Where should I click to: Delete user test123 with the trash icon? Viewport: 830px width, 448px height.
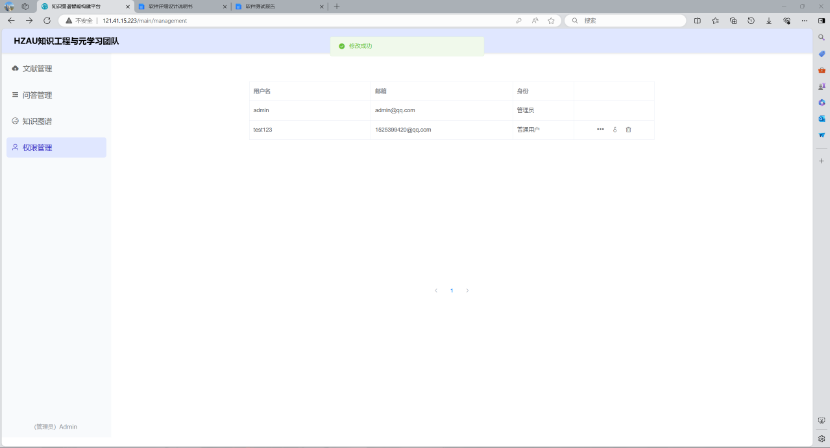628,130
